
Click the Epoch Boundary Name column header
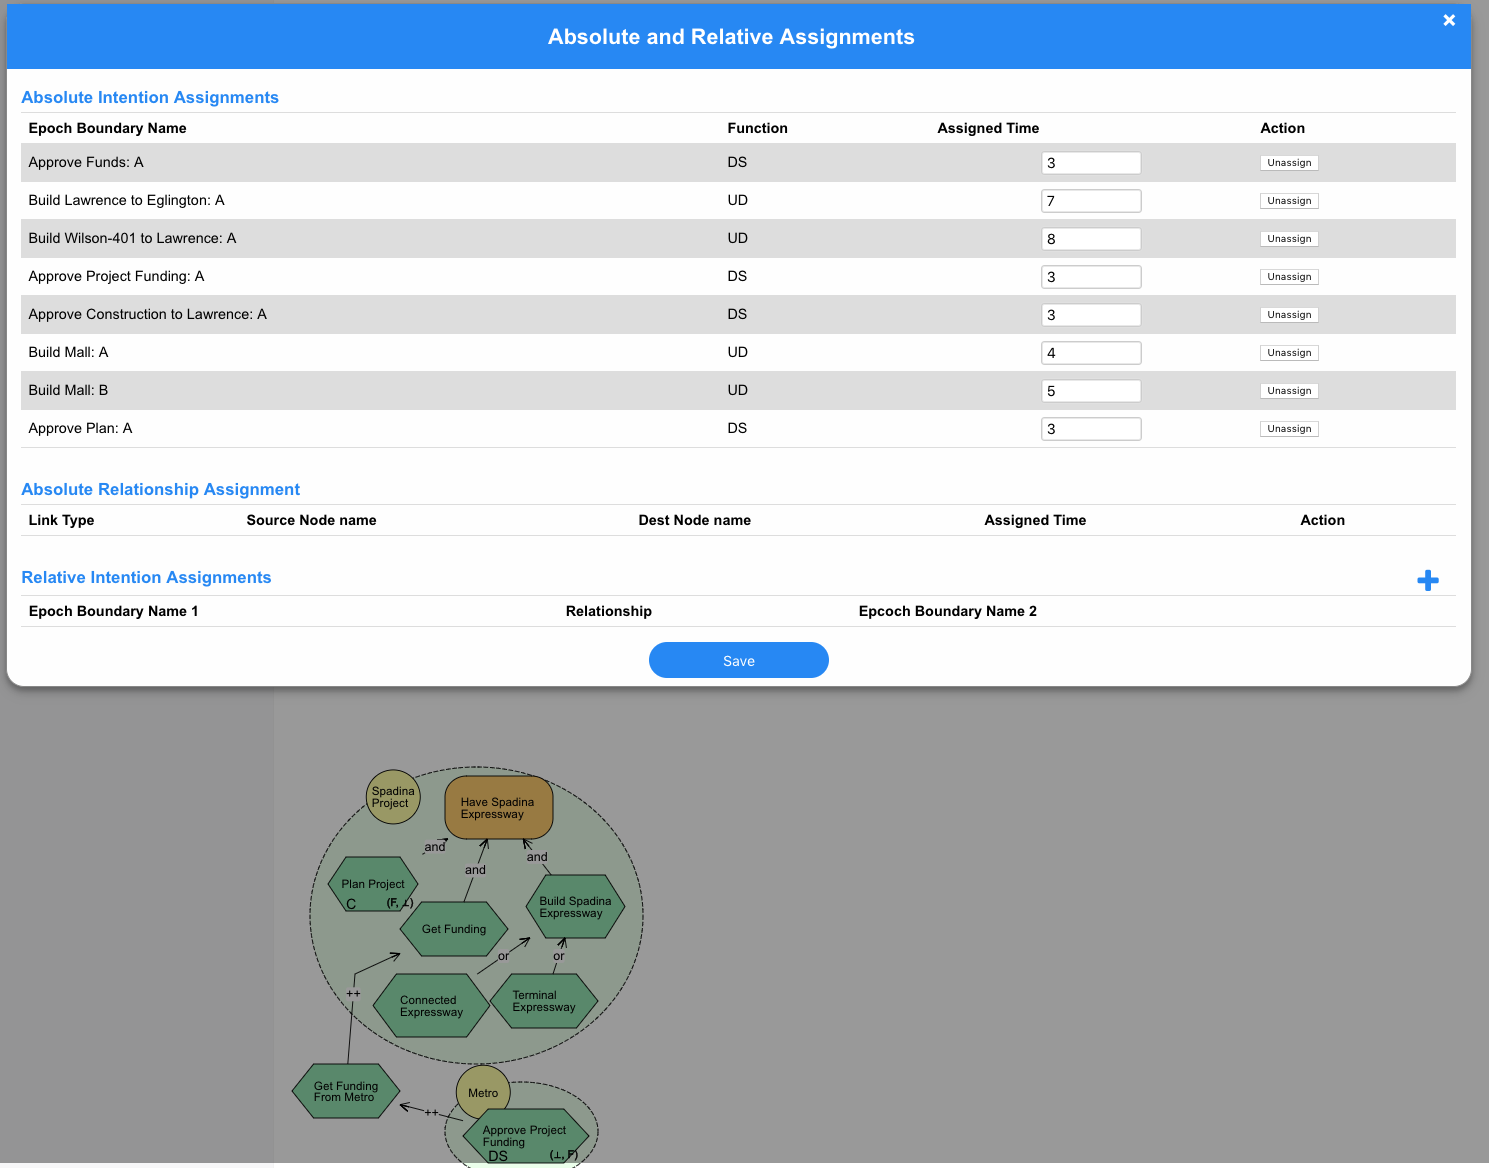pyautogui.click(x=108, y=128)
